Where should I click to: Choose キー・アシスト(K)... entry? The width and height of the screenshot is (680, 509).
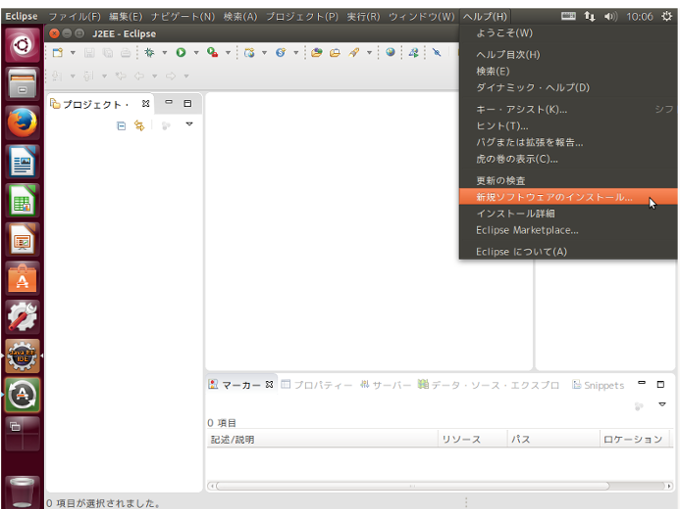point(568,110)
